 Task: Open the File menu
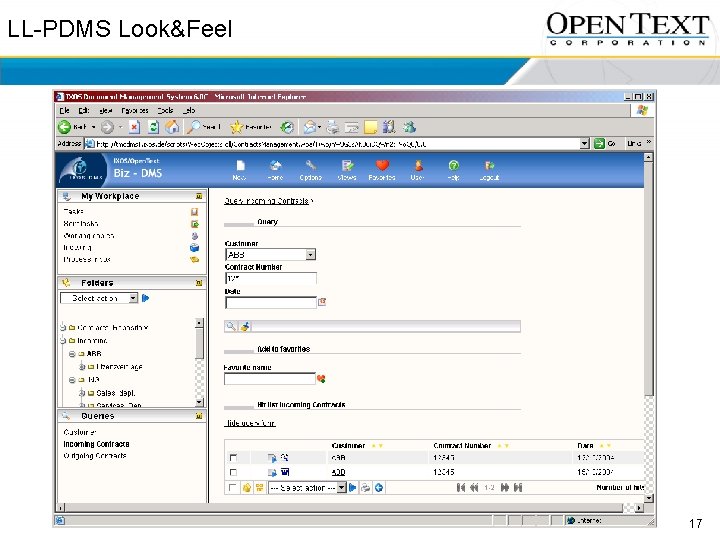pos(64,110)
